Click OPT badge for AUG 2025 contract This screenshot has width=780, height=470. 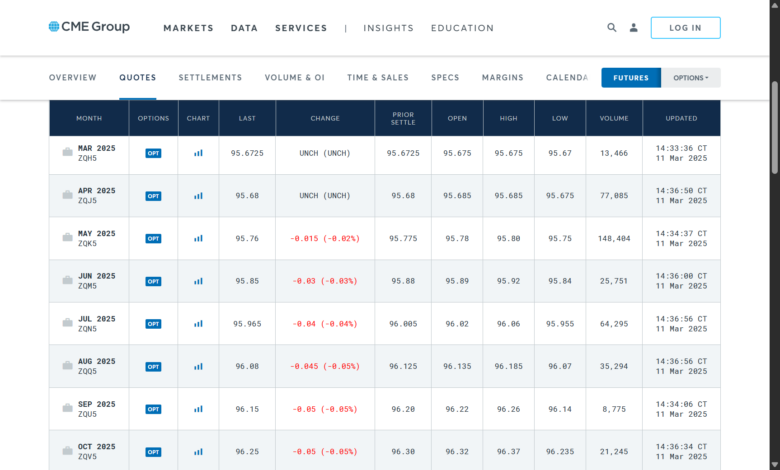(153, 367)
